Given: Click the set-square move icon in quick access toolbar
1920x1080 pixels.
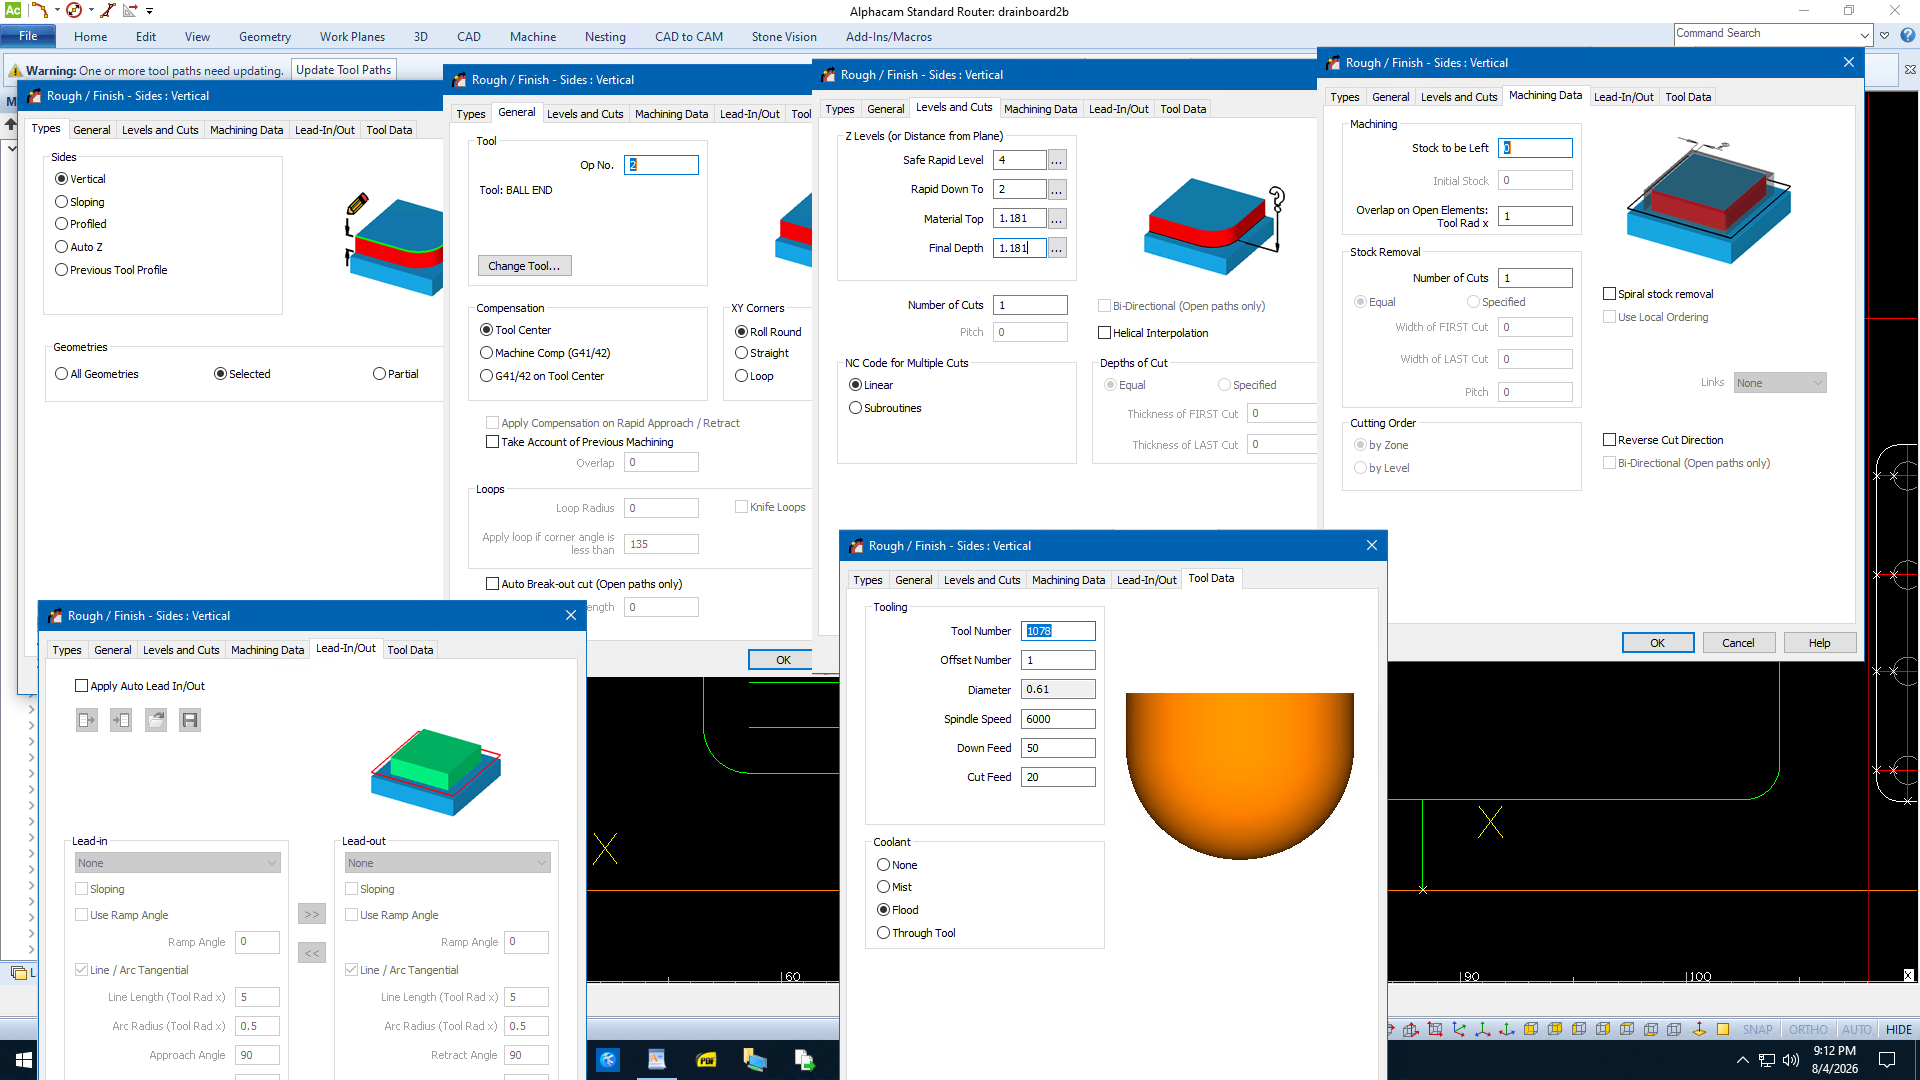Looking at the screenshot, I should click(x=130, y=10).
